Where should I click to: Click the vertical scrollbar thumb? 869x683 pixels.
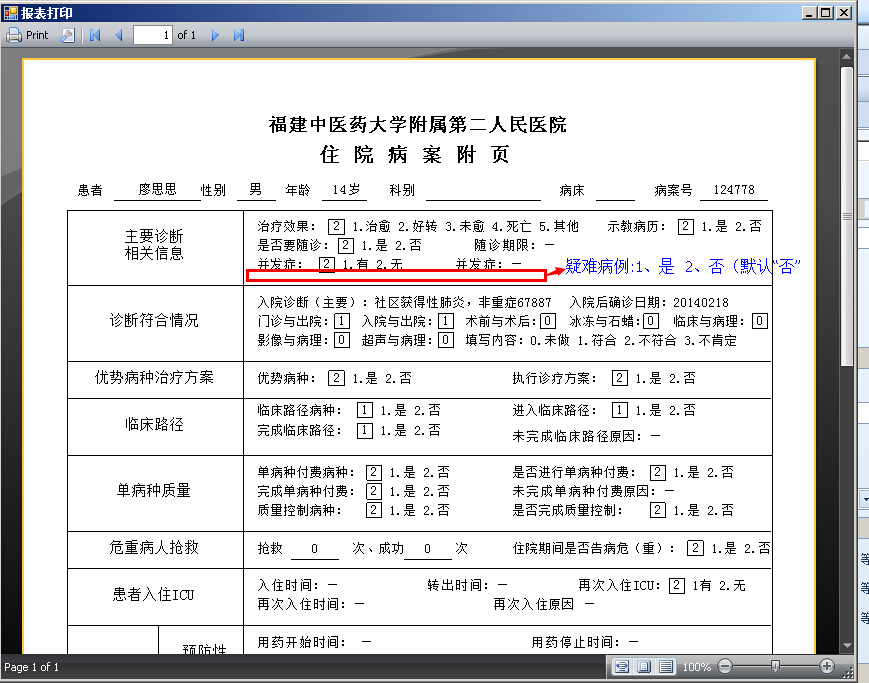click(846, 216)
